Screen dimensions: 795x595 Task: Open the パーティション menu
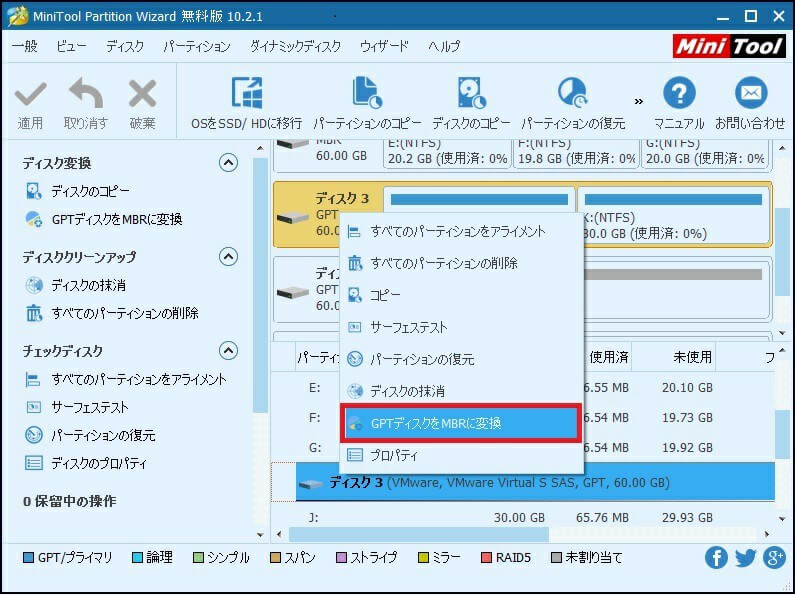point(197,47)
